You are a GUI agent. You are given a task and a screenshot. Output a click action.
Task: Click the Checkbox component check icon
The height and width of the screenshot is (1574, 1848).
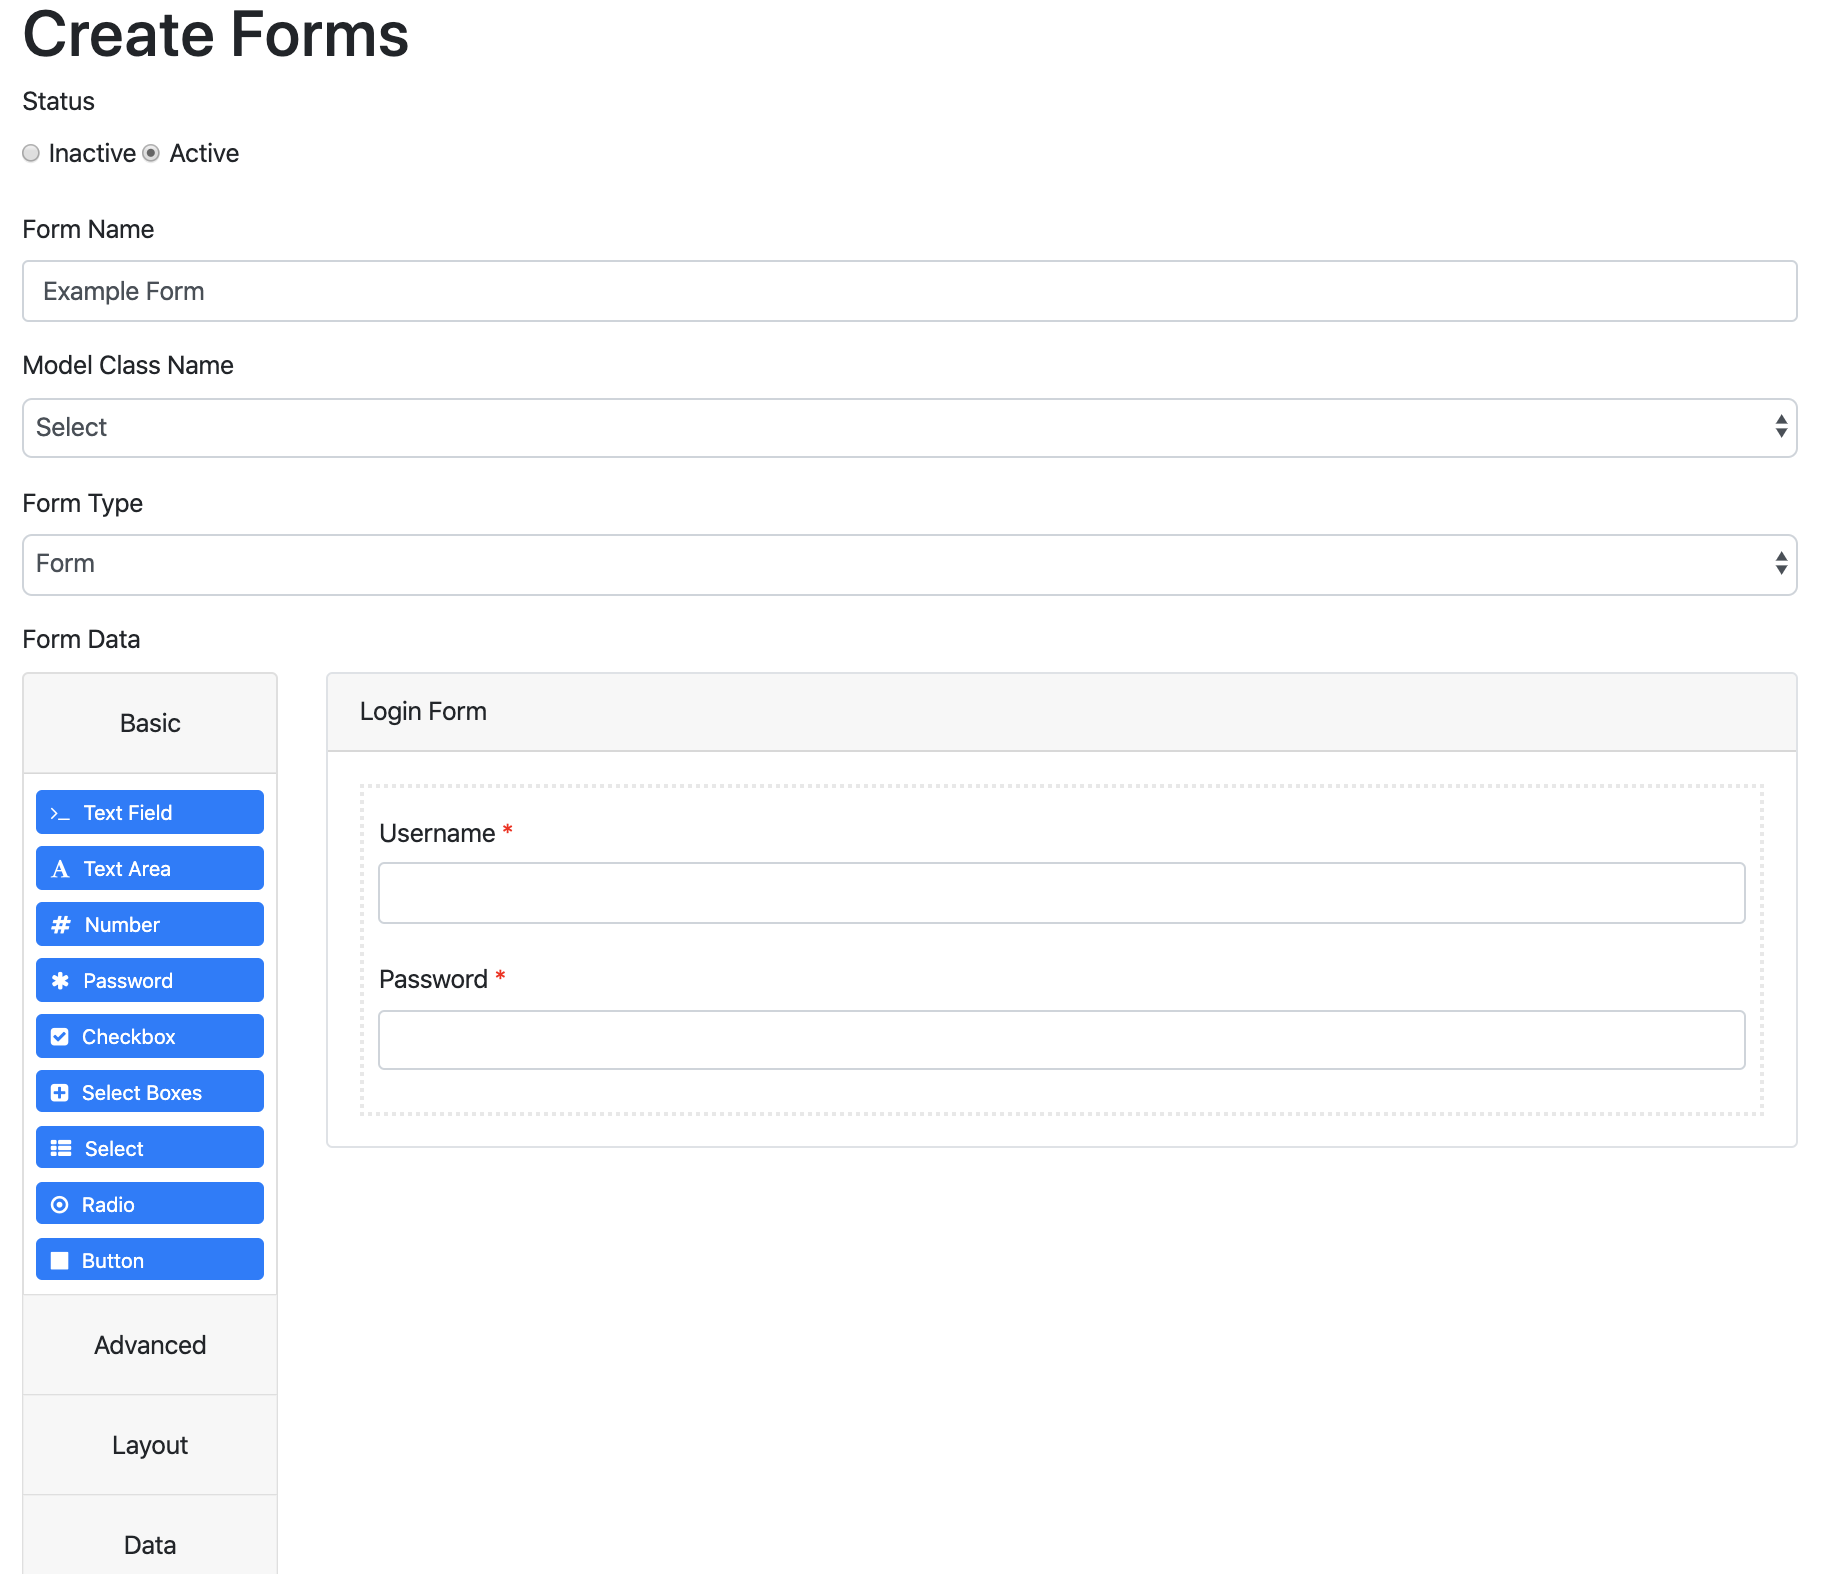click(60, 1037)
